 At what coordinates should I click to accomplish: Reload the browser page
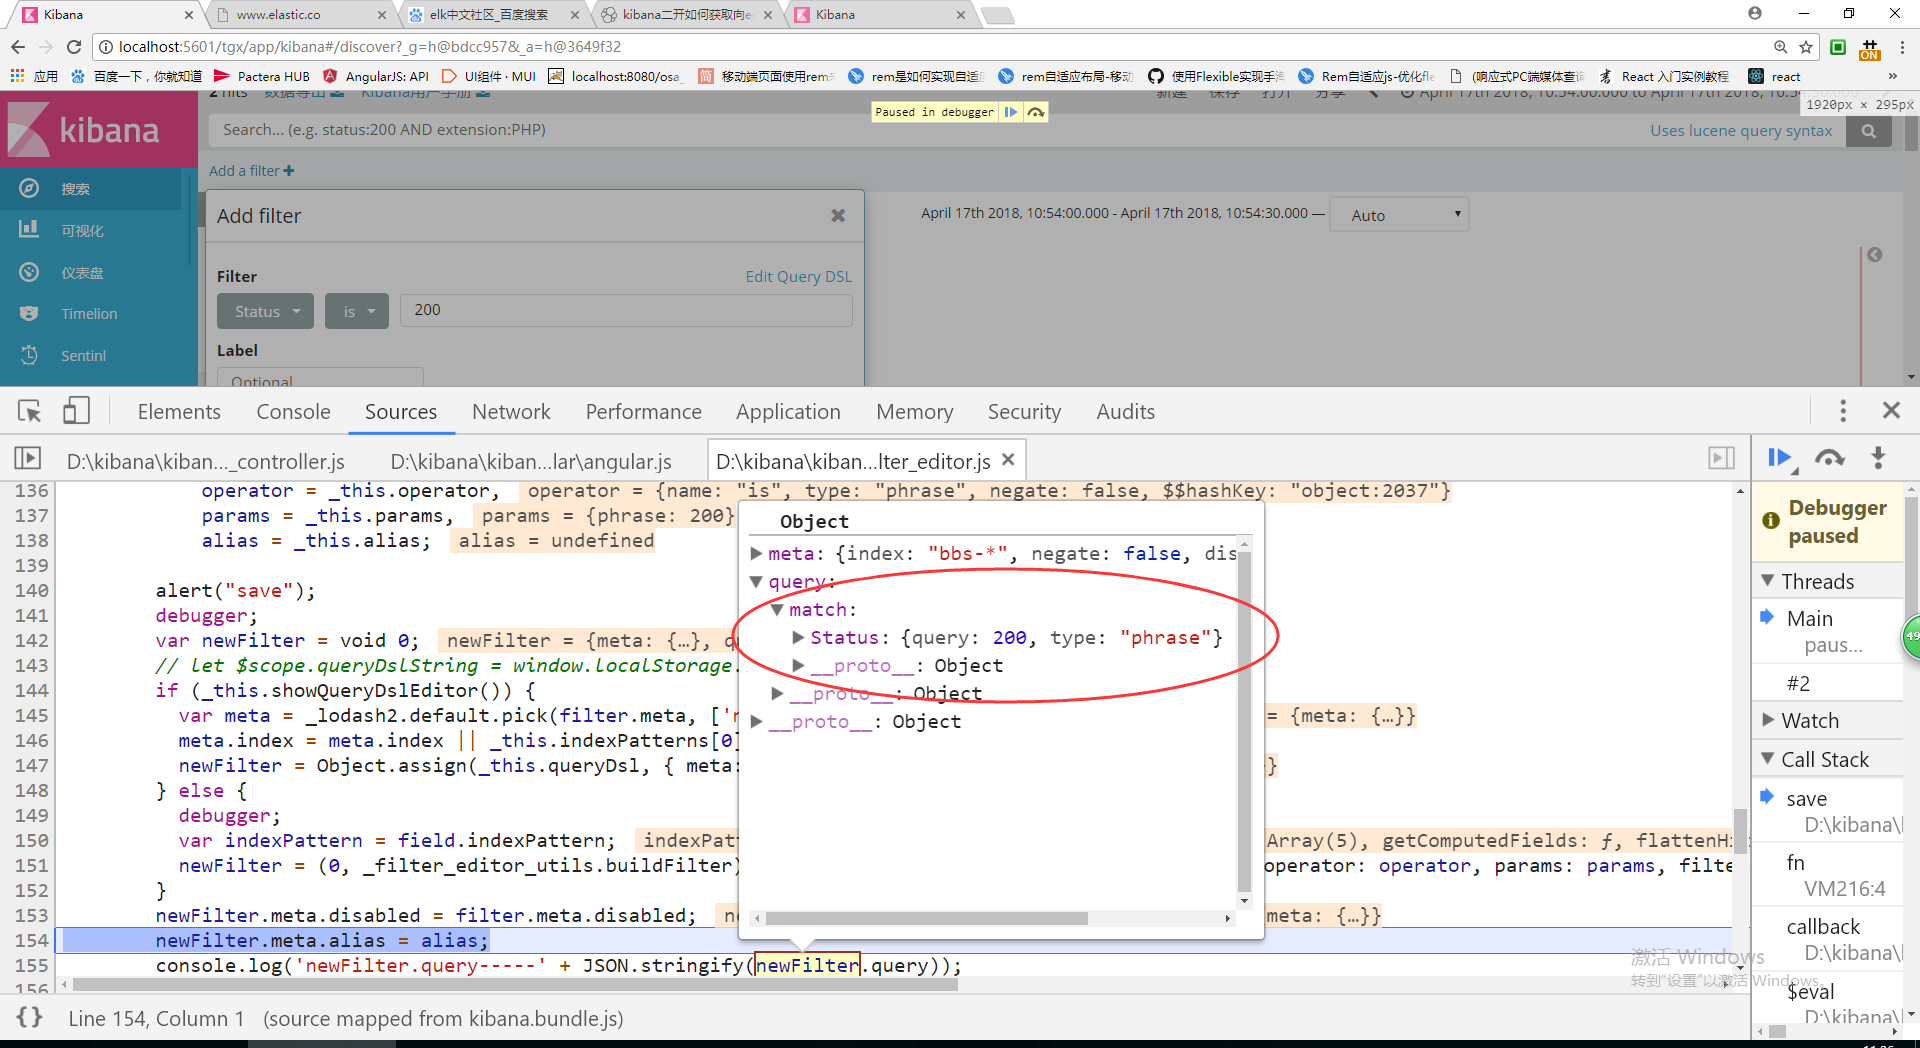tap(74, 47)
